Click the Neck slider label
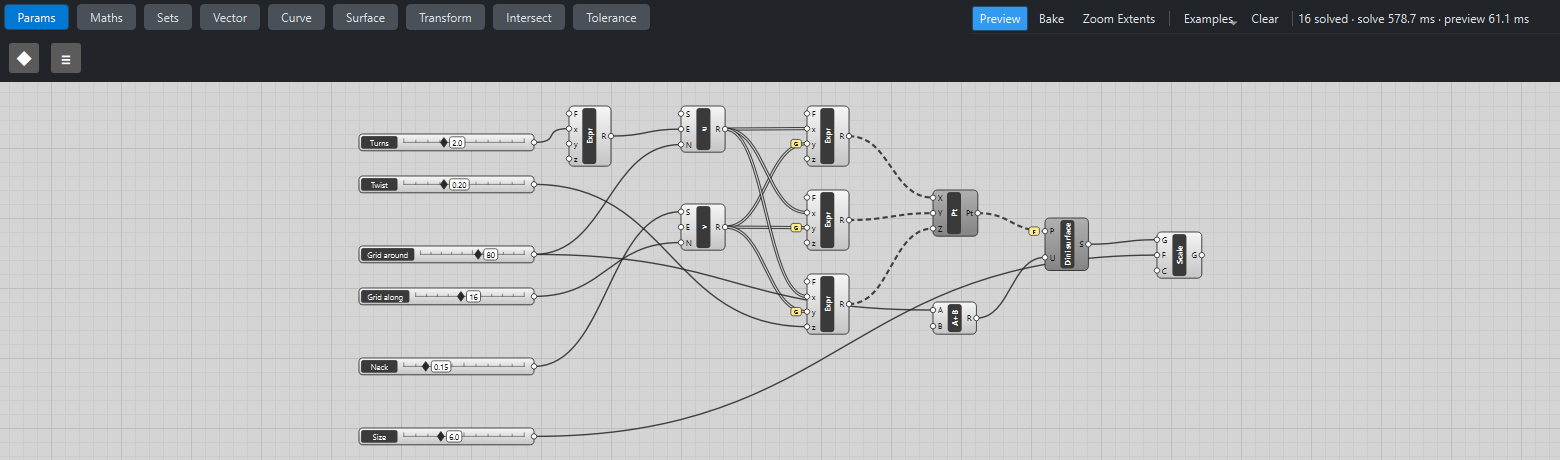1560x460 pixels. pyautogui.click(x=379, y=367)
